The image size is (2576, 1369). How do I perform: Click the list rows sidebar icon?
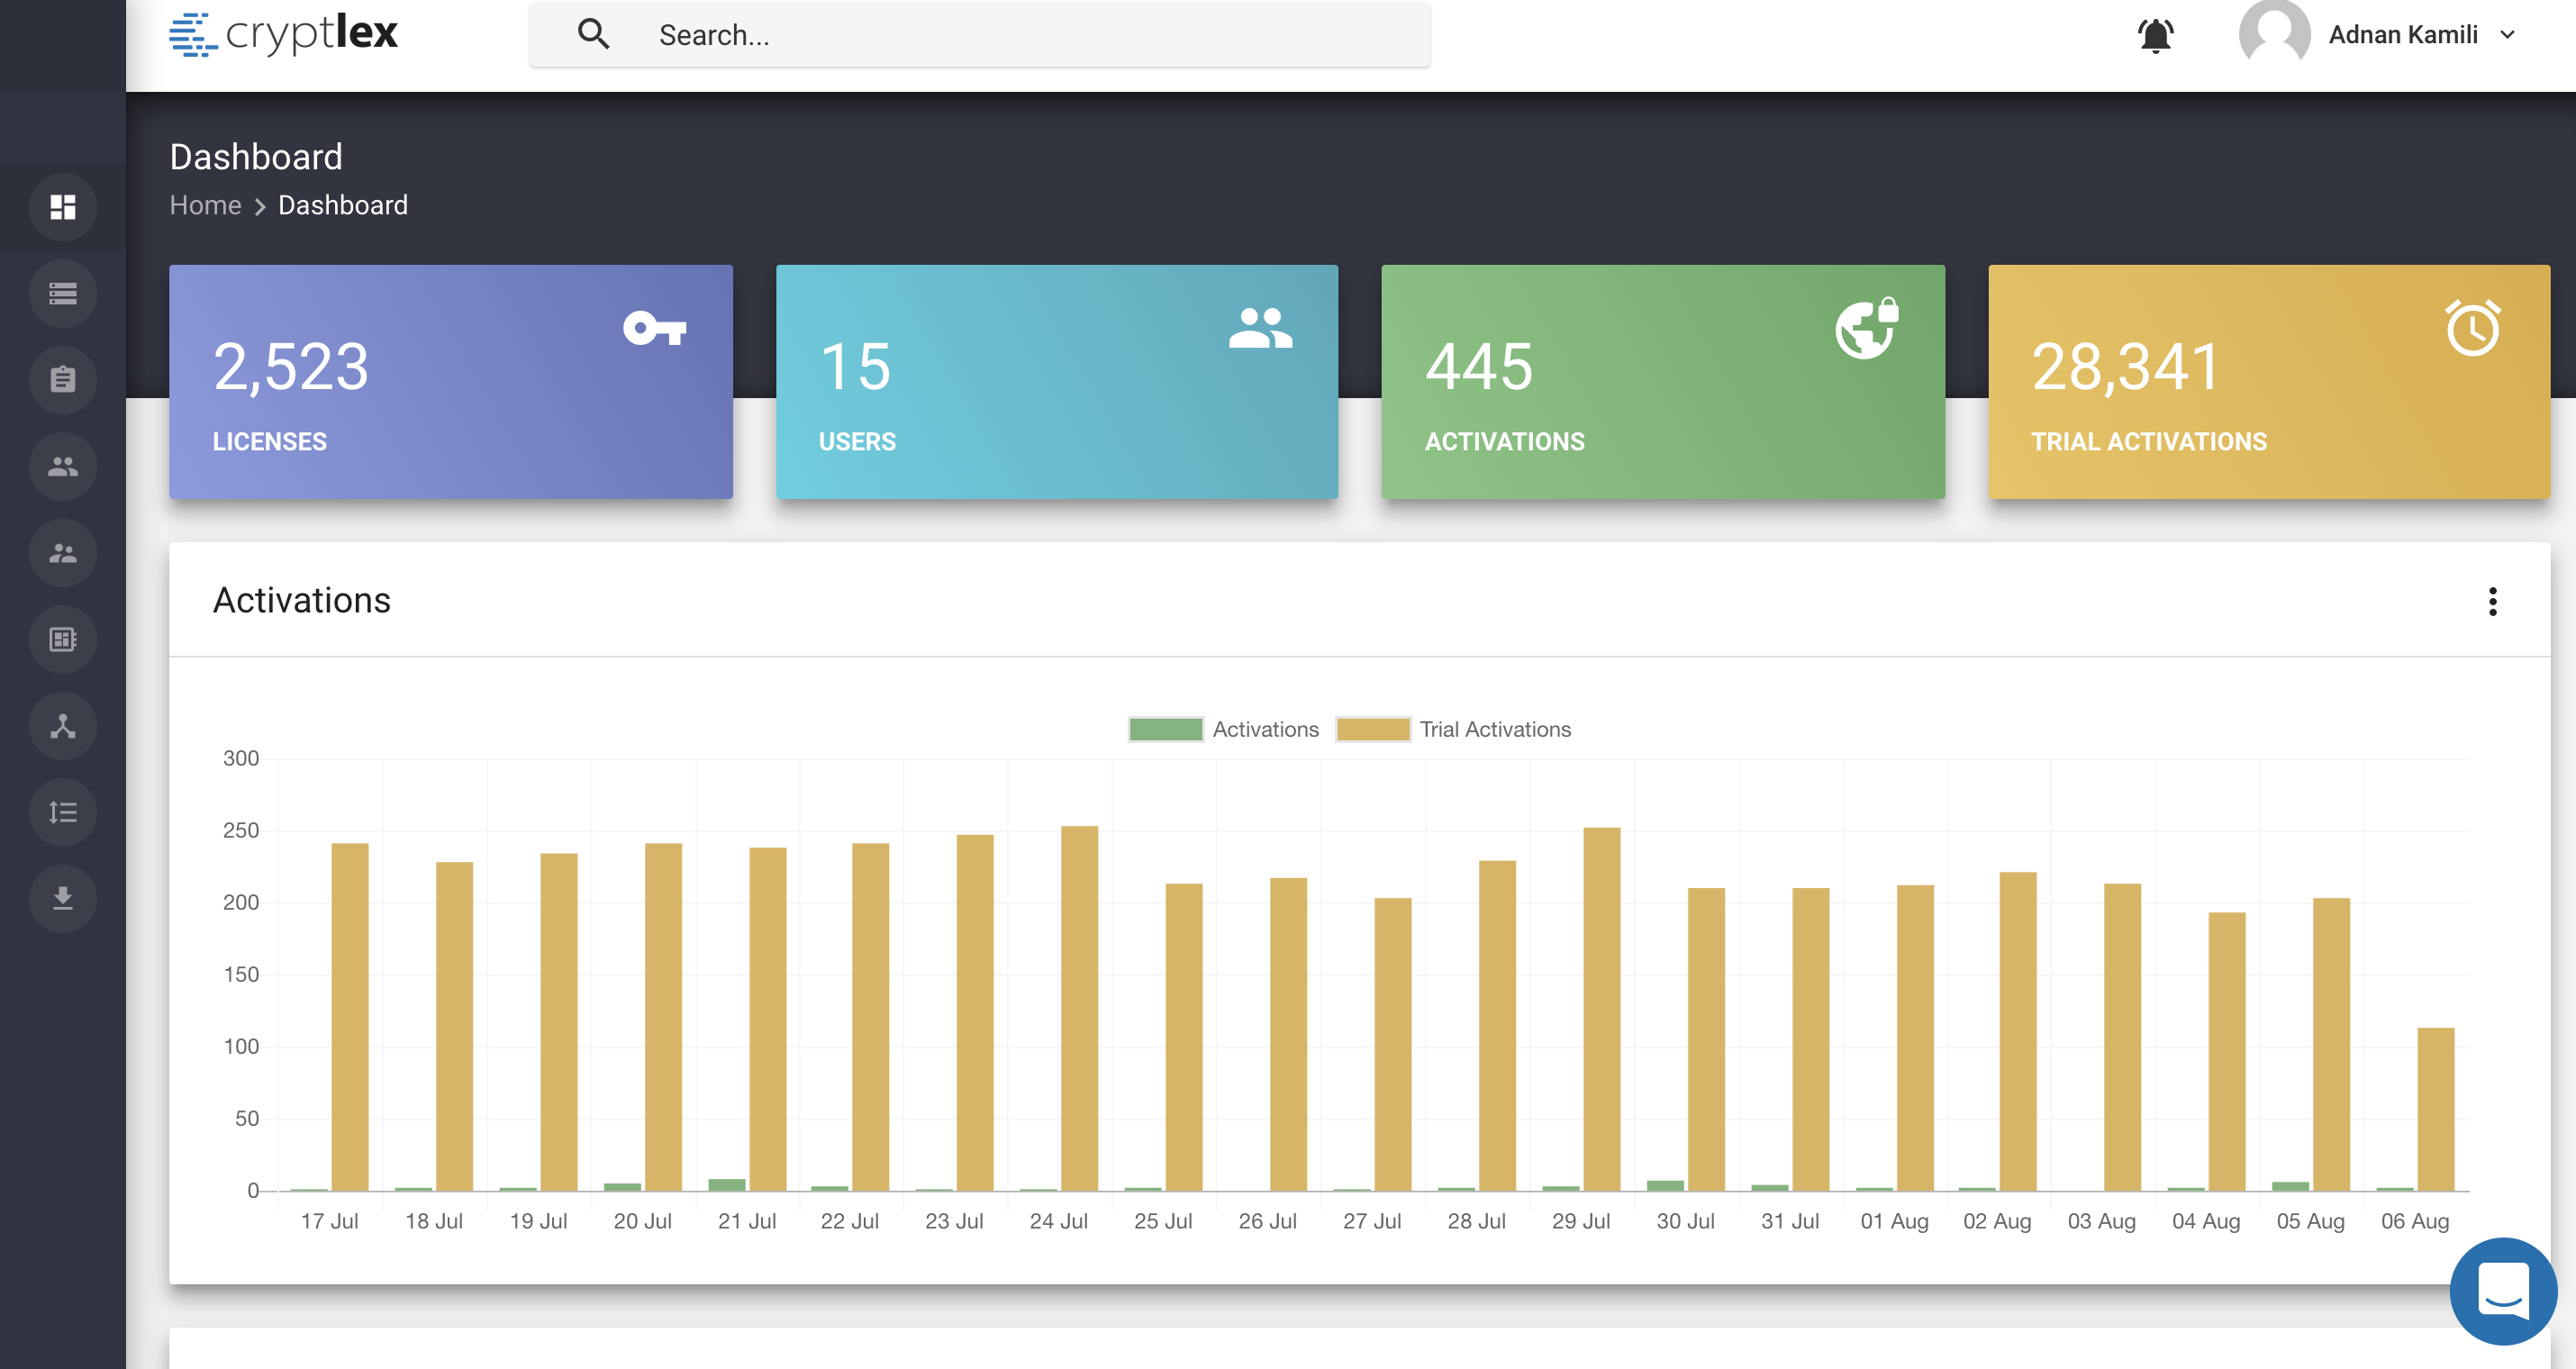[63, 293]
